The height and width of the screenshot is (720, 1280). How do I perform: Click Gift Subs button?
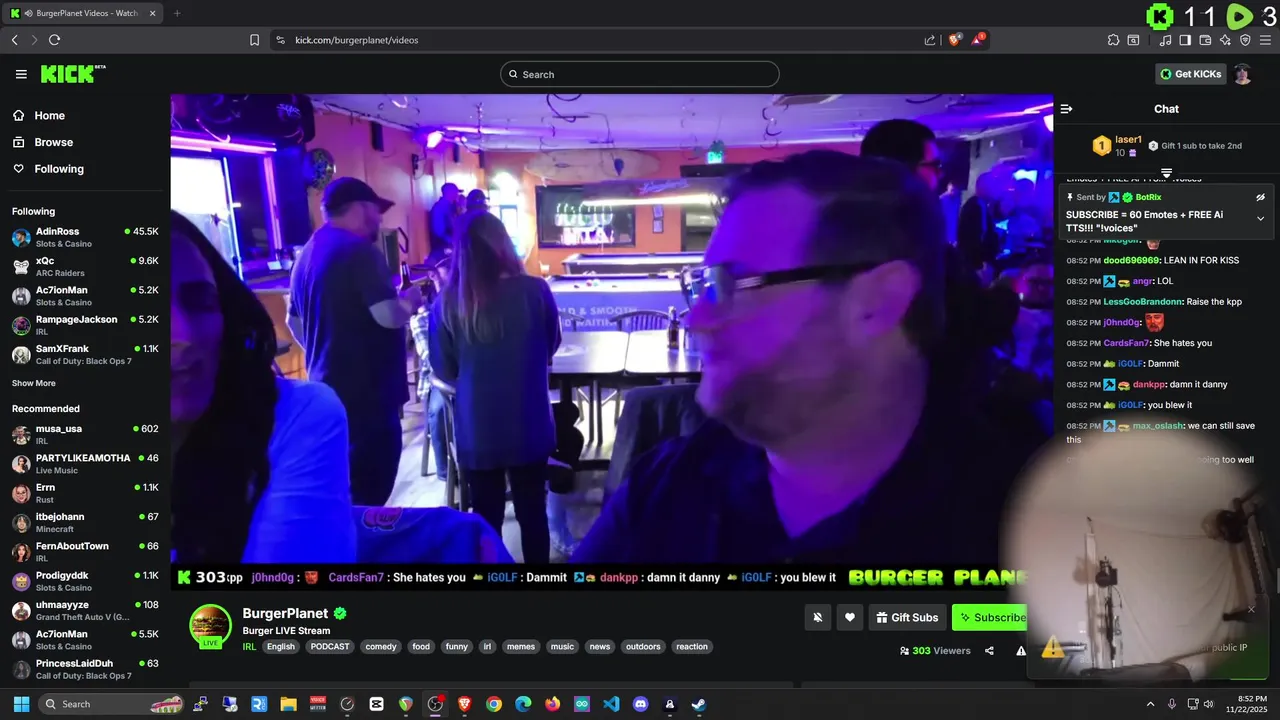coord(907,617)
